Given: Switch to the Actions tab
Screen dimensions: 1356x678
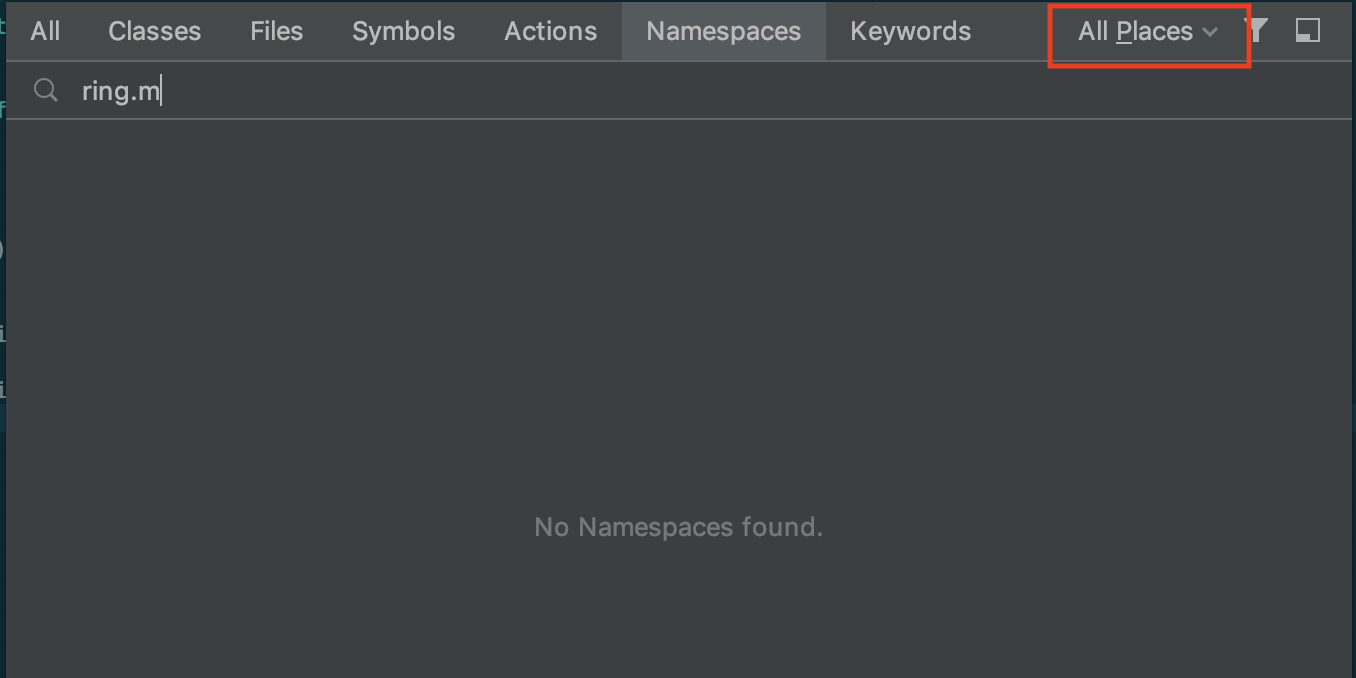Looking at the screenshot, I should [550, 30].
